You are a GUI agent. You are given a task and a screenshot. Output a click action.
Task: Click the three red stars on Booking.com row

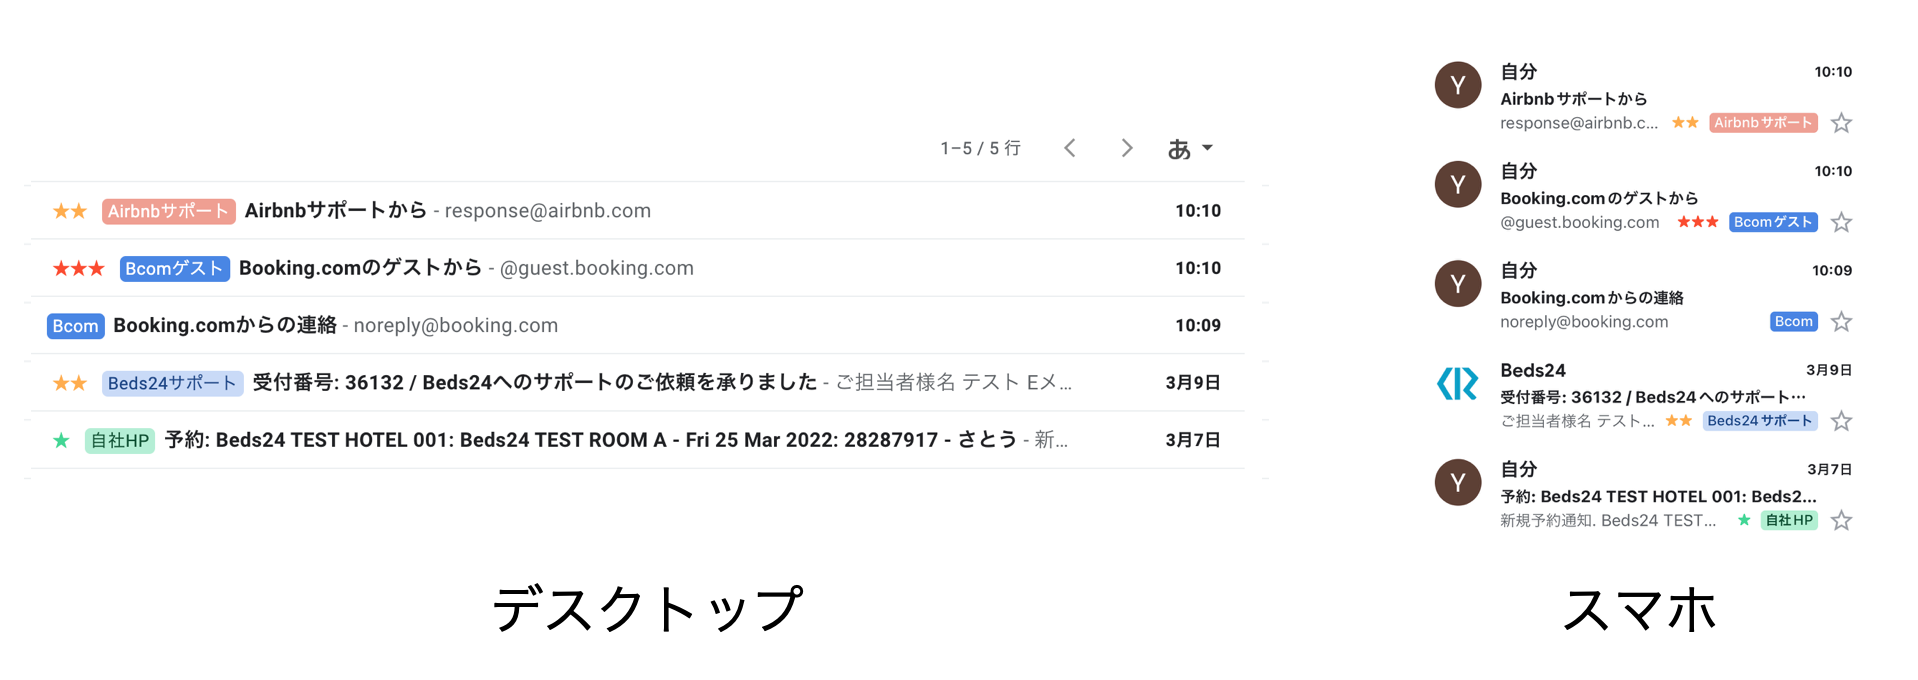point(78,268)
